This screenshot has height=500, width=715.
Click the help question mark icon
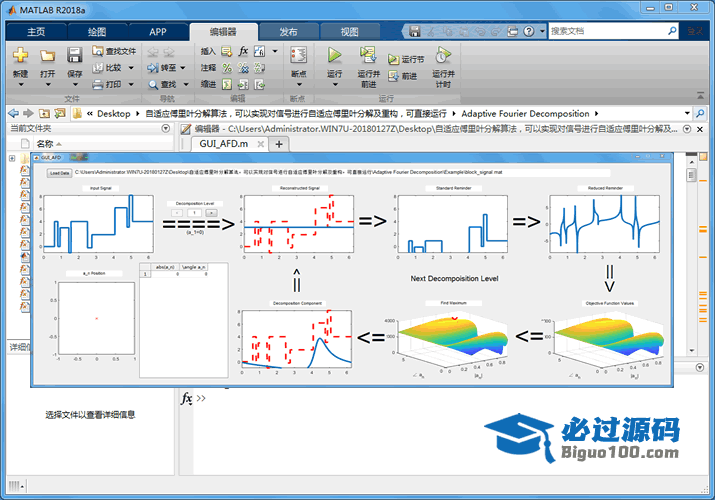[x=528, y=31]
